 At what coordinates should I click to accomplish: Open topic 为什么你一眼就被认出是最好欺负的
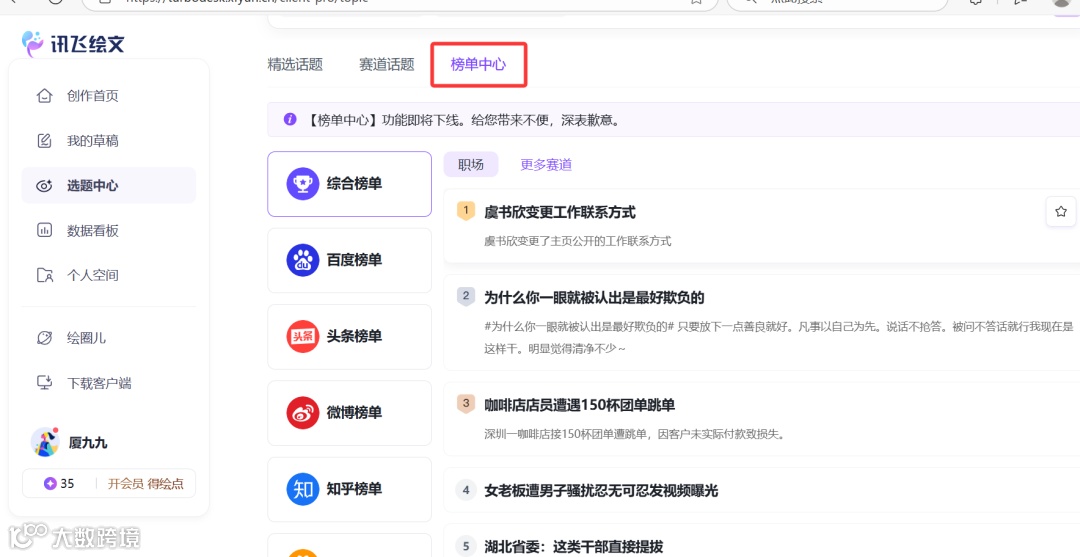coord(594,298)
